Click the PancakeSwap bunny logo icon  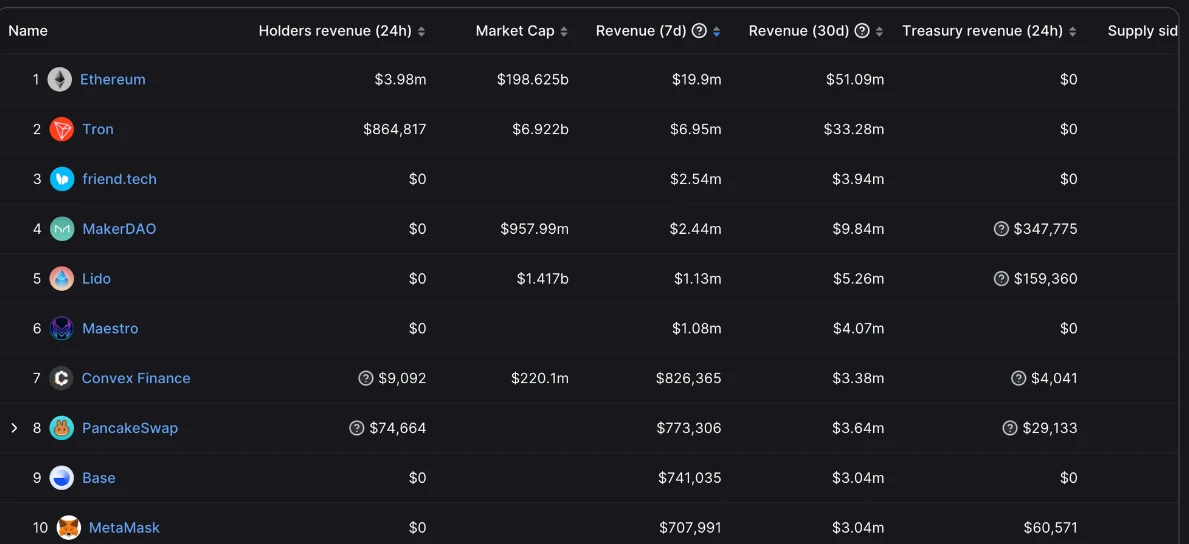coord(61,428)
